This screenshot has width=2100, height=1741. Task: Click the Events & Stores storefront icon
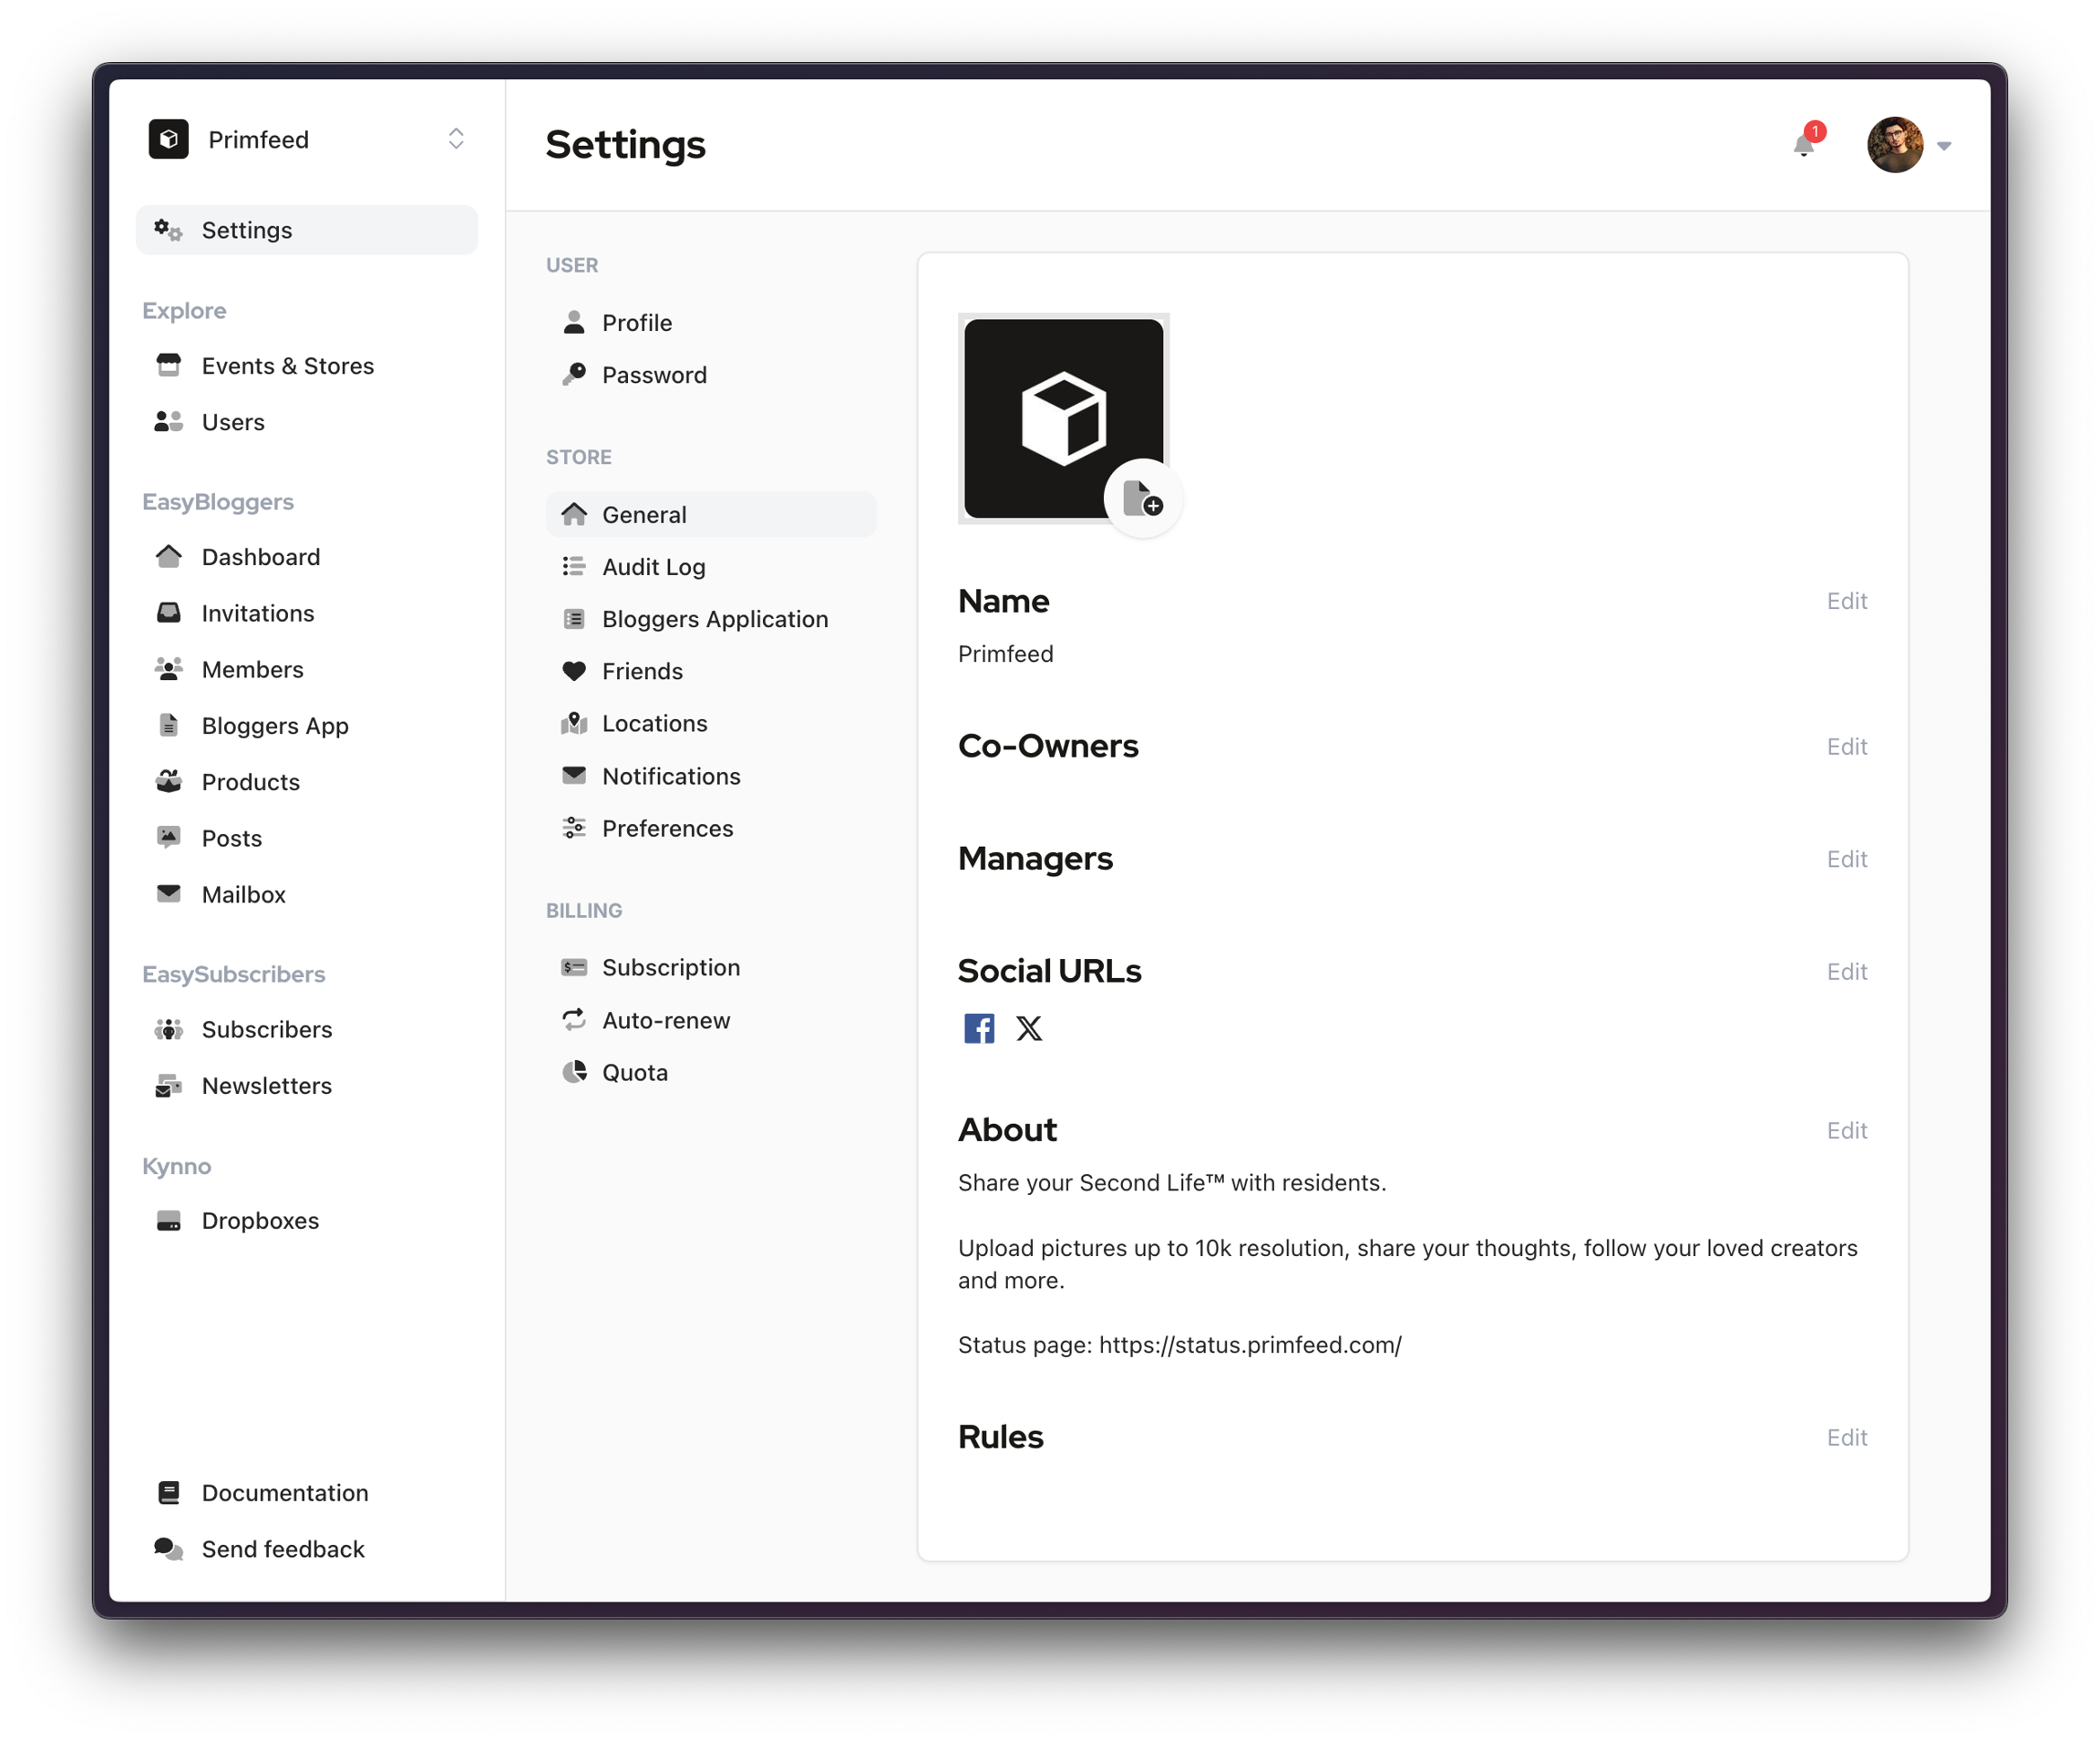(x=168, y=366)
